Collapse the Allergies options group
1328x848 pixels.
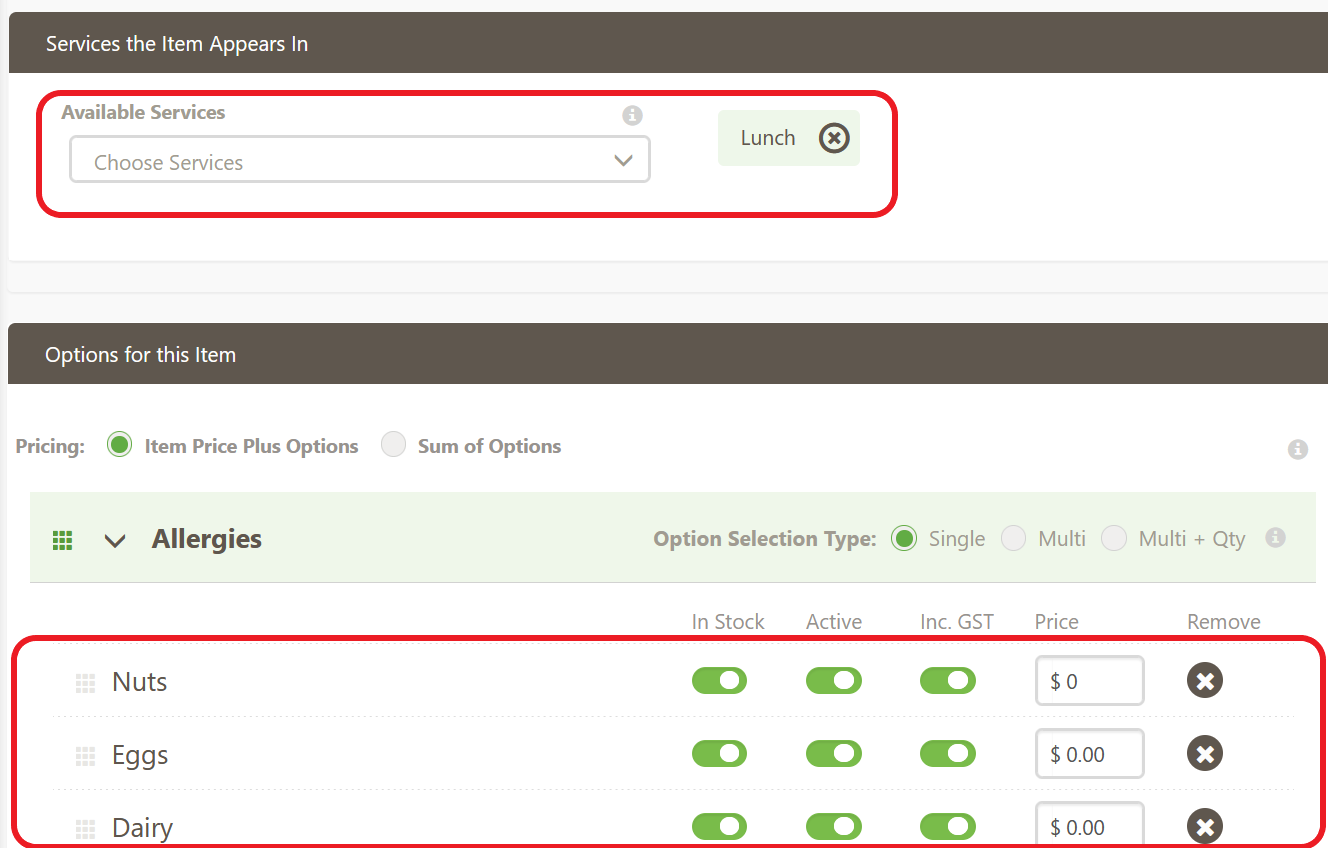pyautogui.click(x=116, y=541)
